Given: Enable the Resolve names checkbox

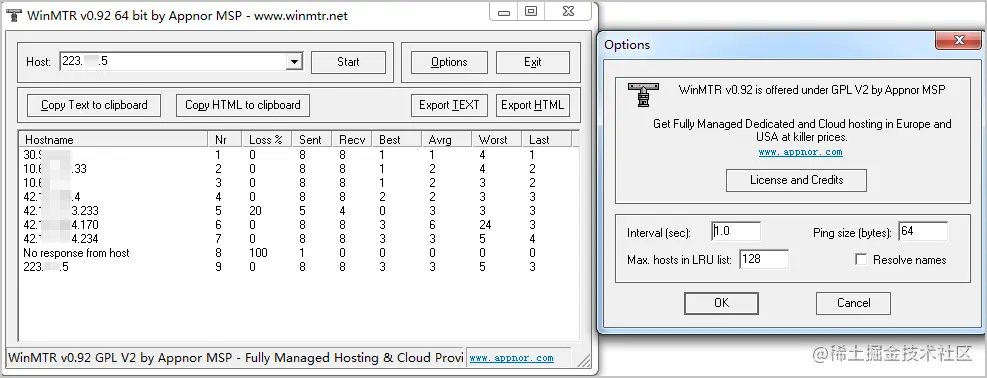Looking at the screenshot, I should pos(860,259).
